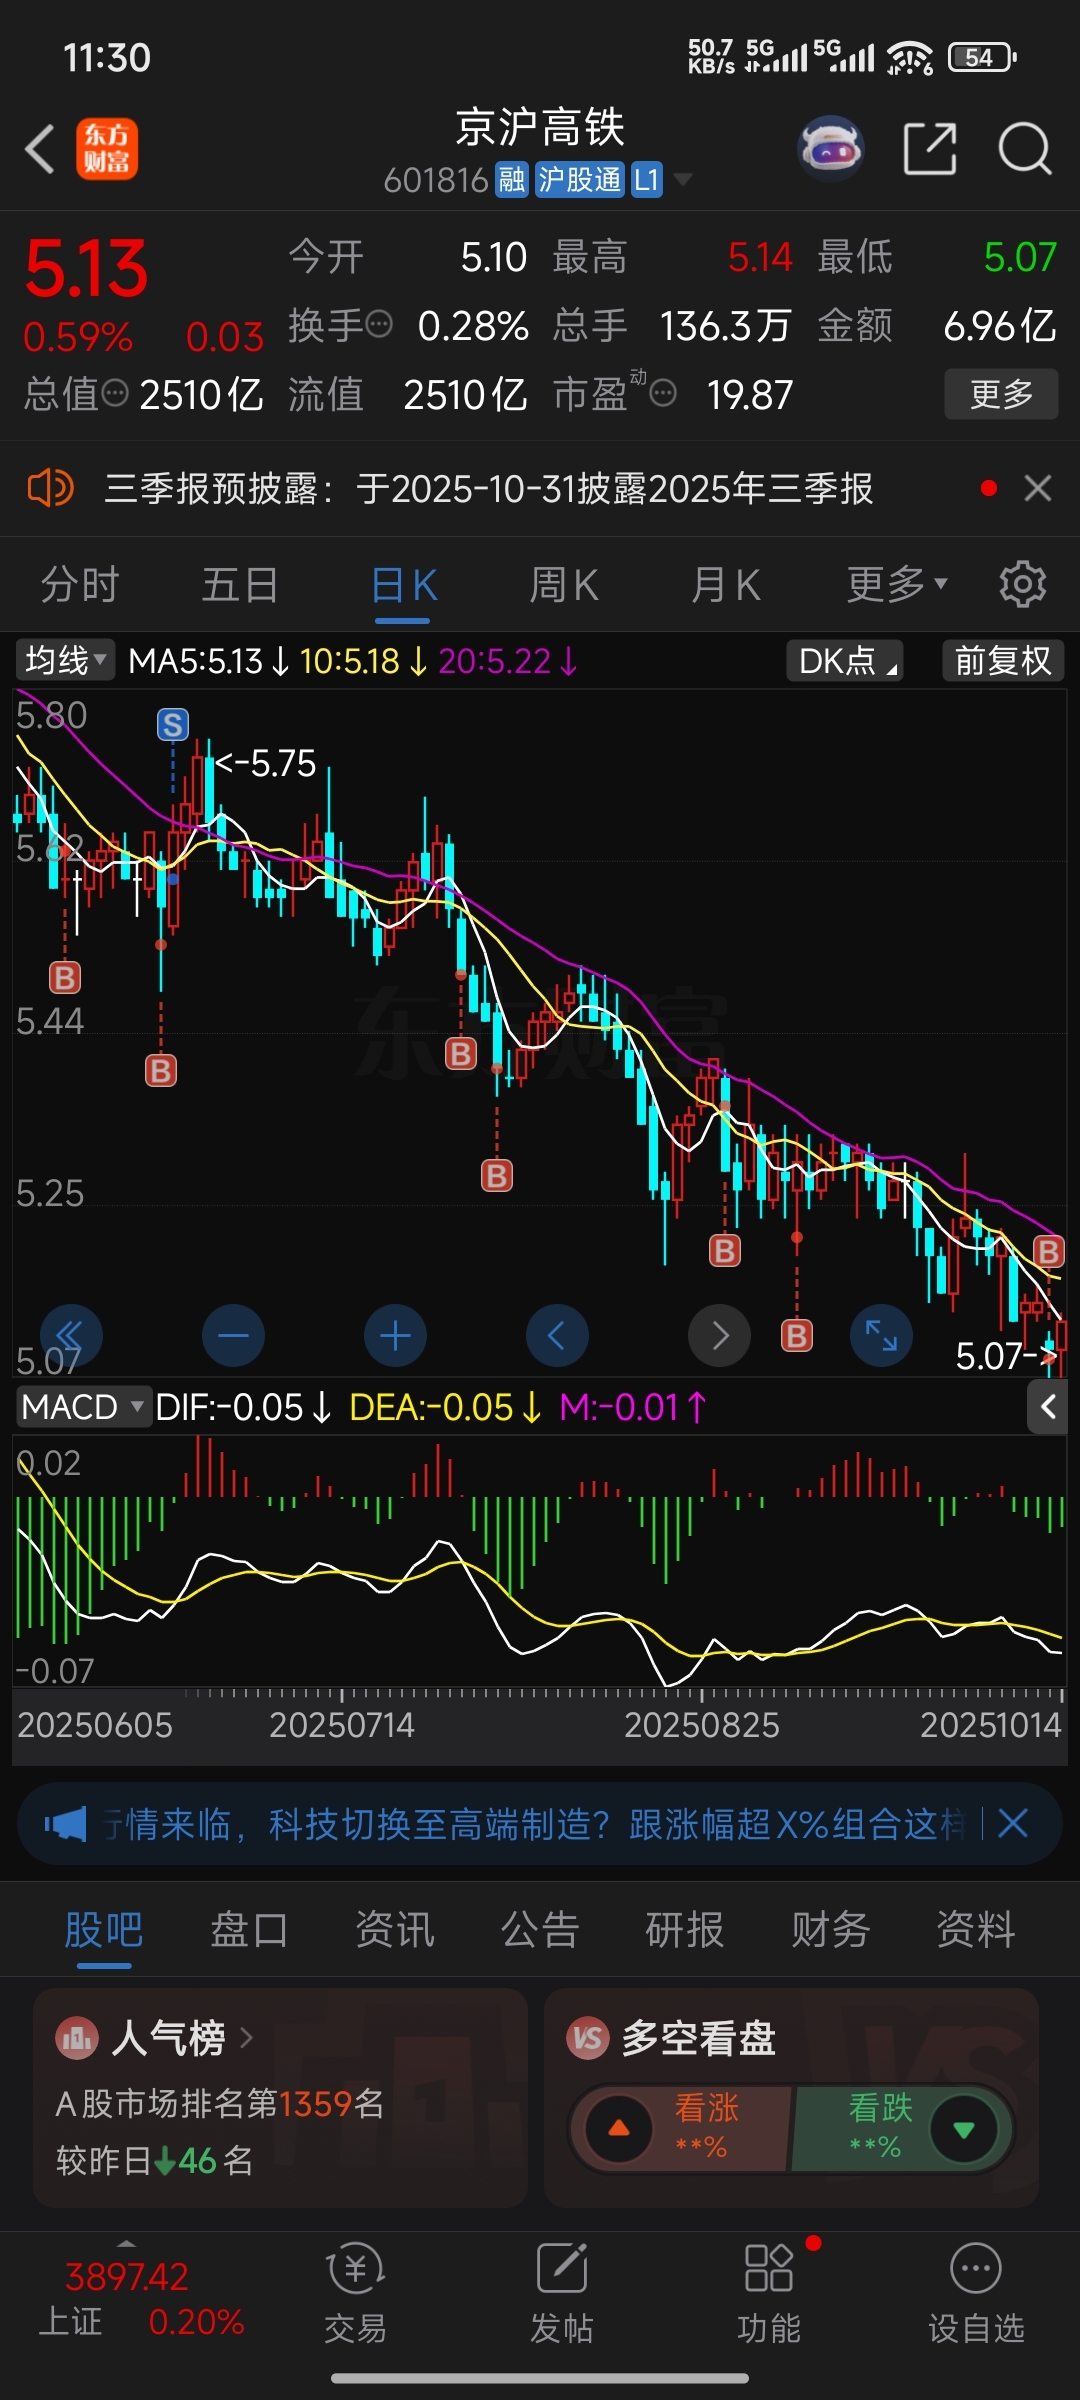Open MACD indicator dropdown

click(83, 1407)
